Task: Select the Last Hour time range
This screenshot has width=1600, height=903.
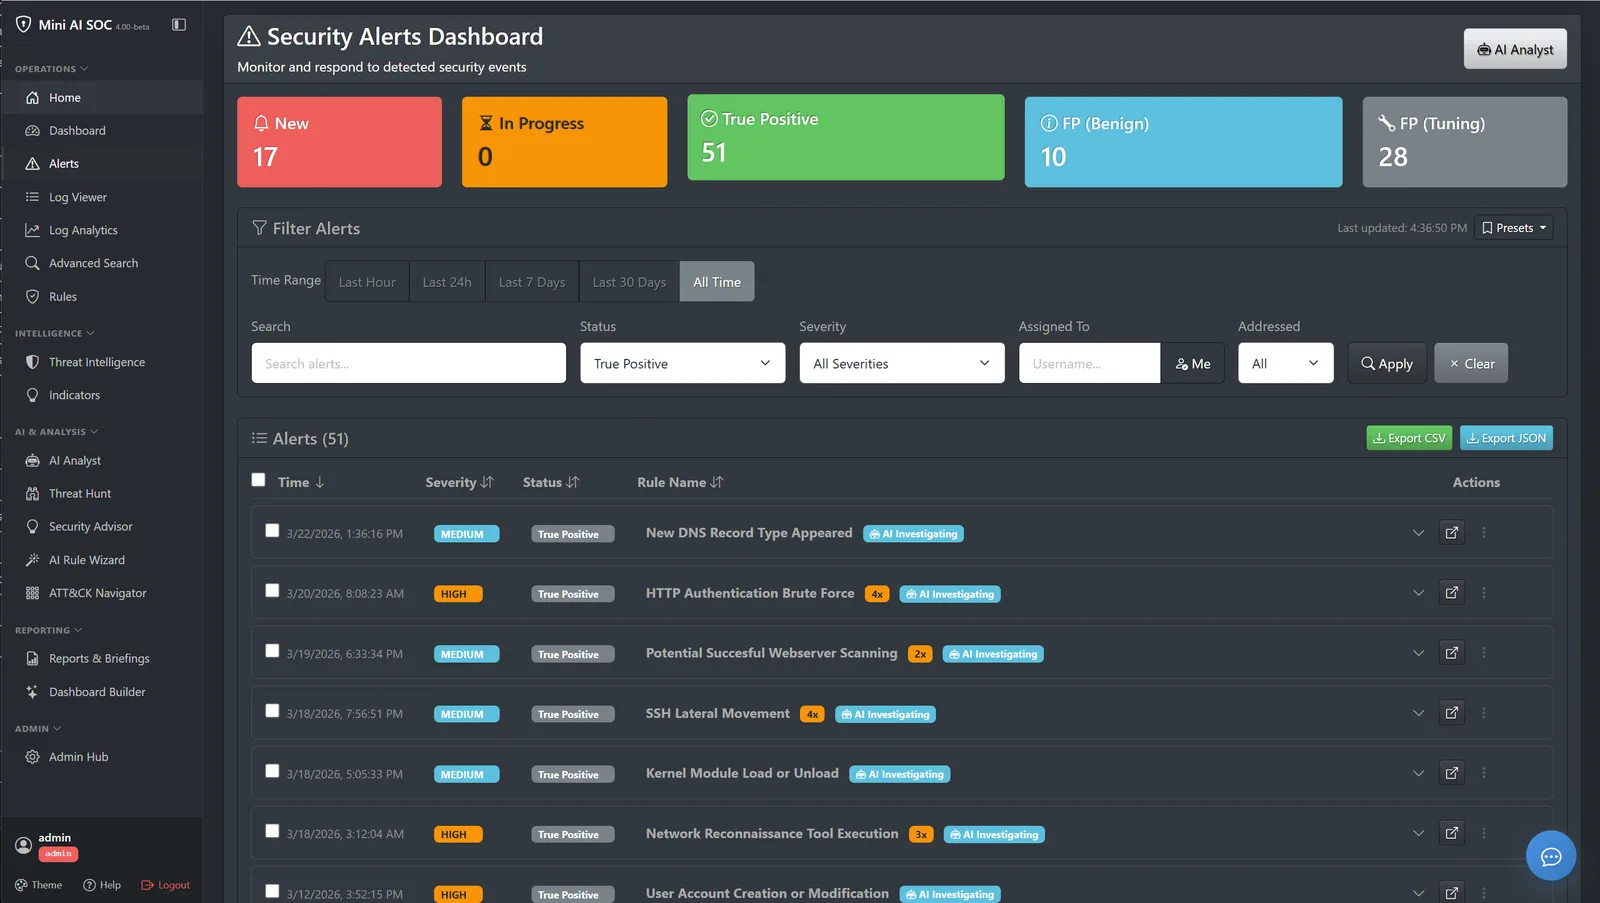Action: 367,281
